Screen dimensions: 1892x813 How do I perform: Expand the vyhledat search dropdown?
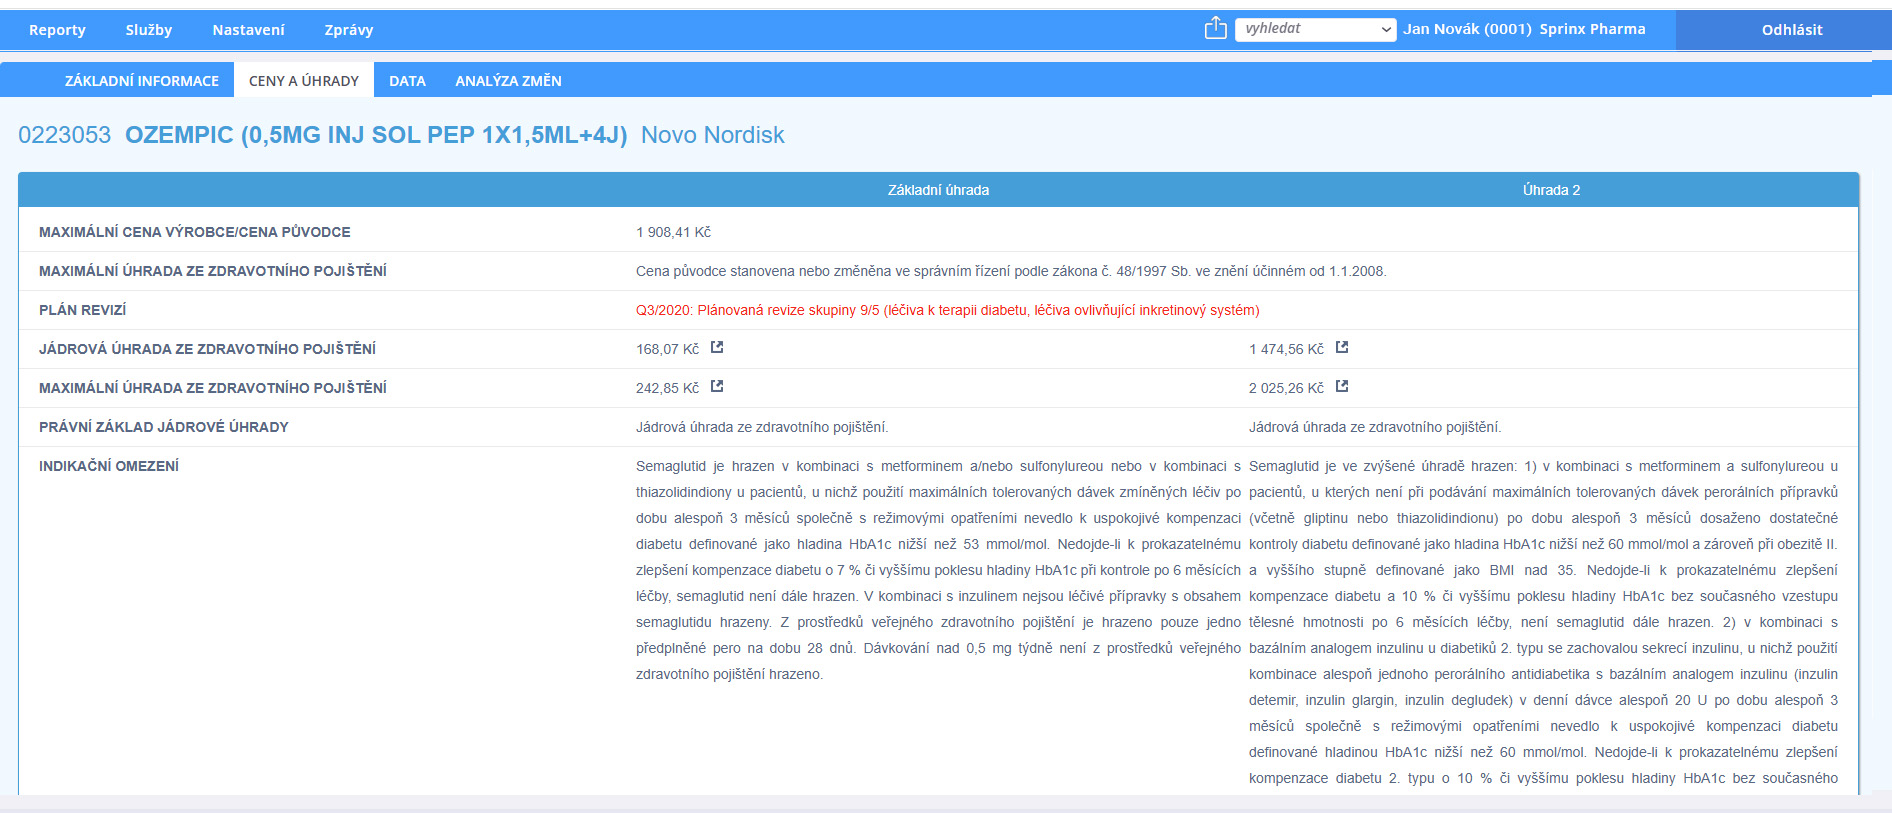pyautogui.click(x=1315, y=29)
